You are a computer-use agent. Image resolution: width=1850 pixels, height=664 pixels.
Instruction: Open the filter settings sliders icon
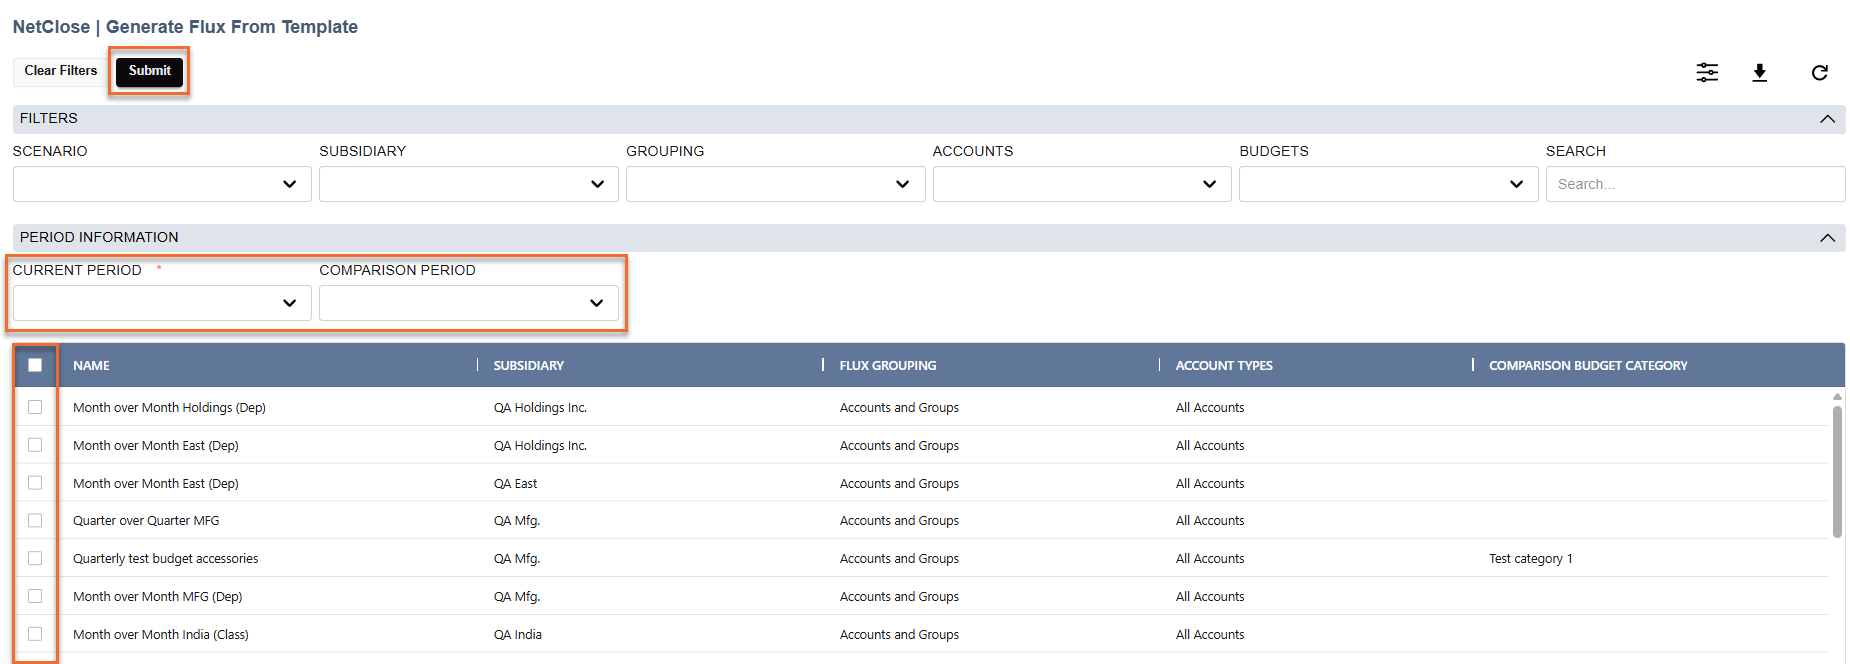click(x=1707, y=72)
